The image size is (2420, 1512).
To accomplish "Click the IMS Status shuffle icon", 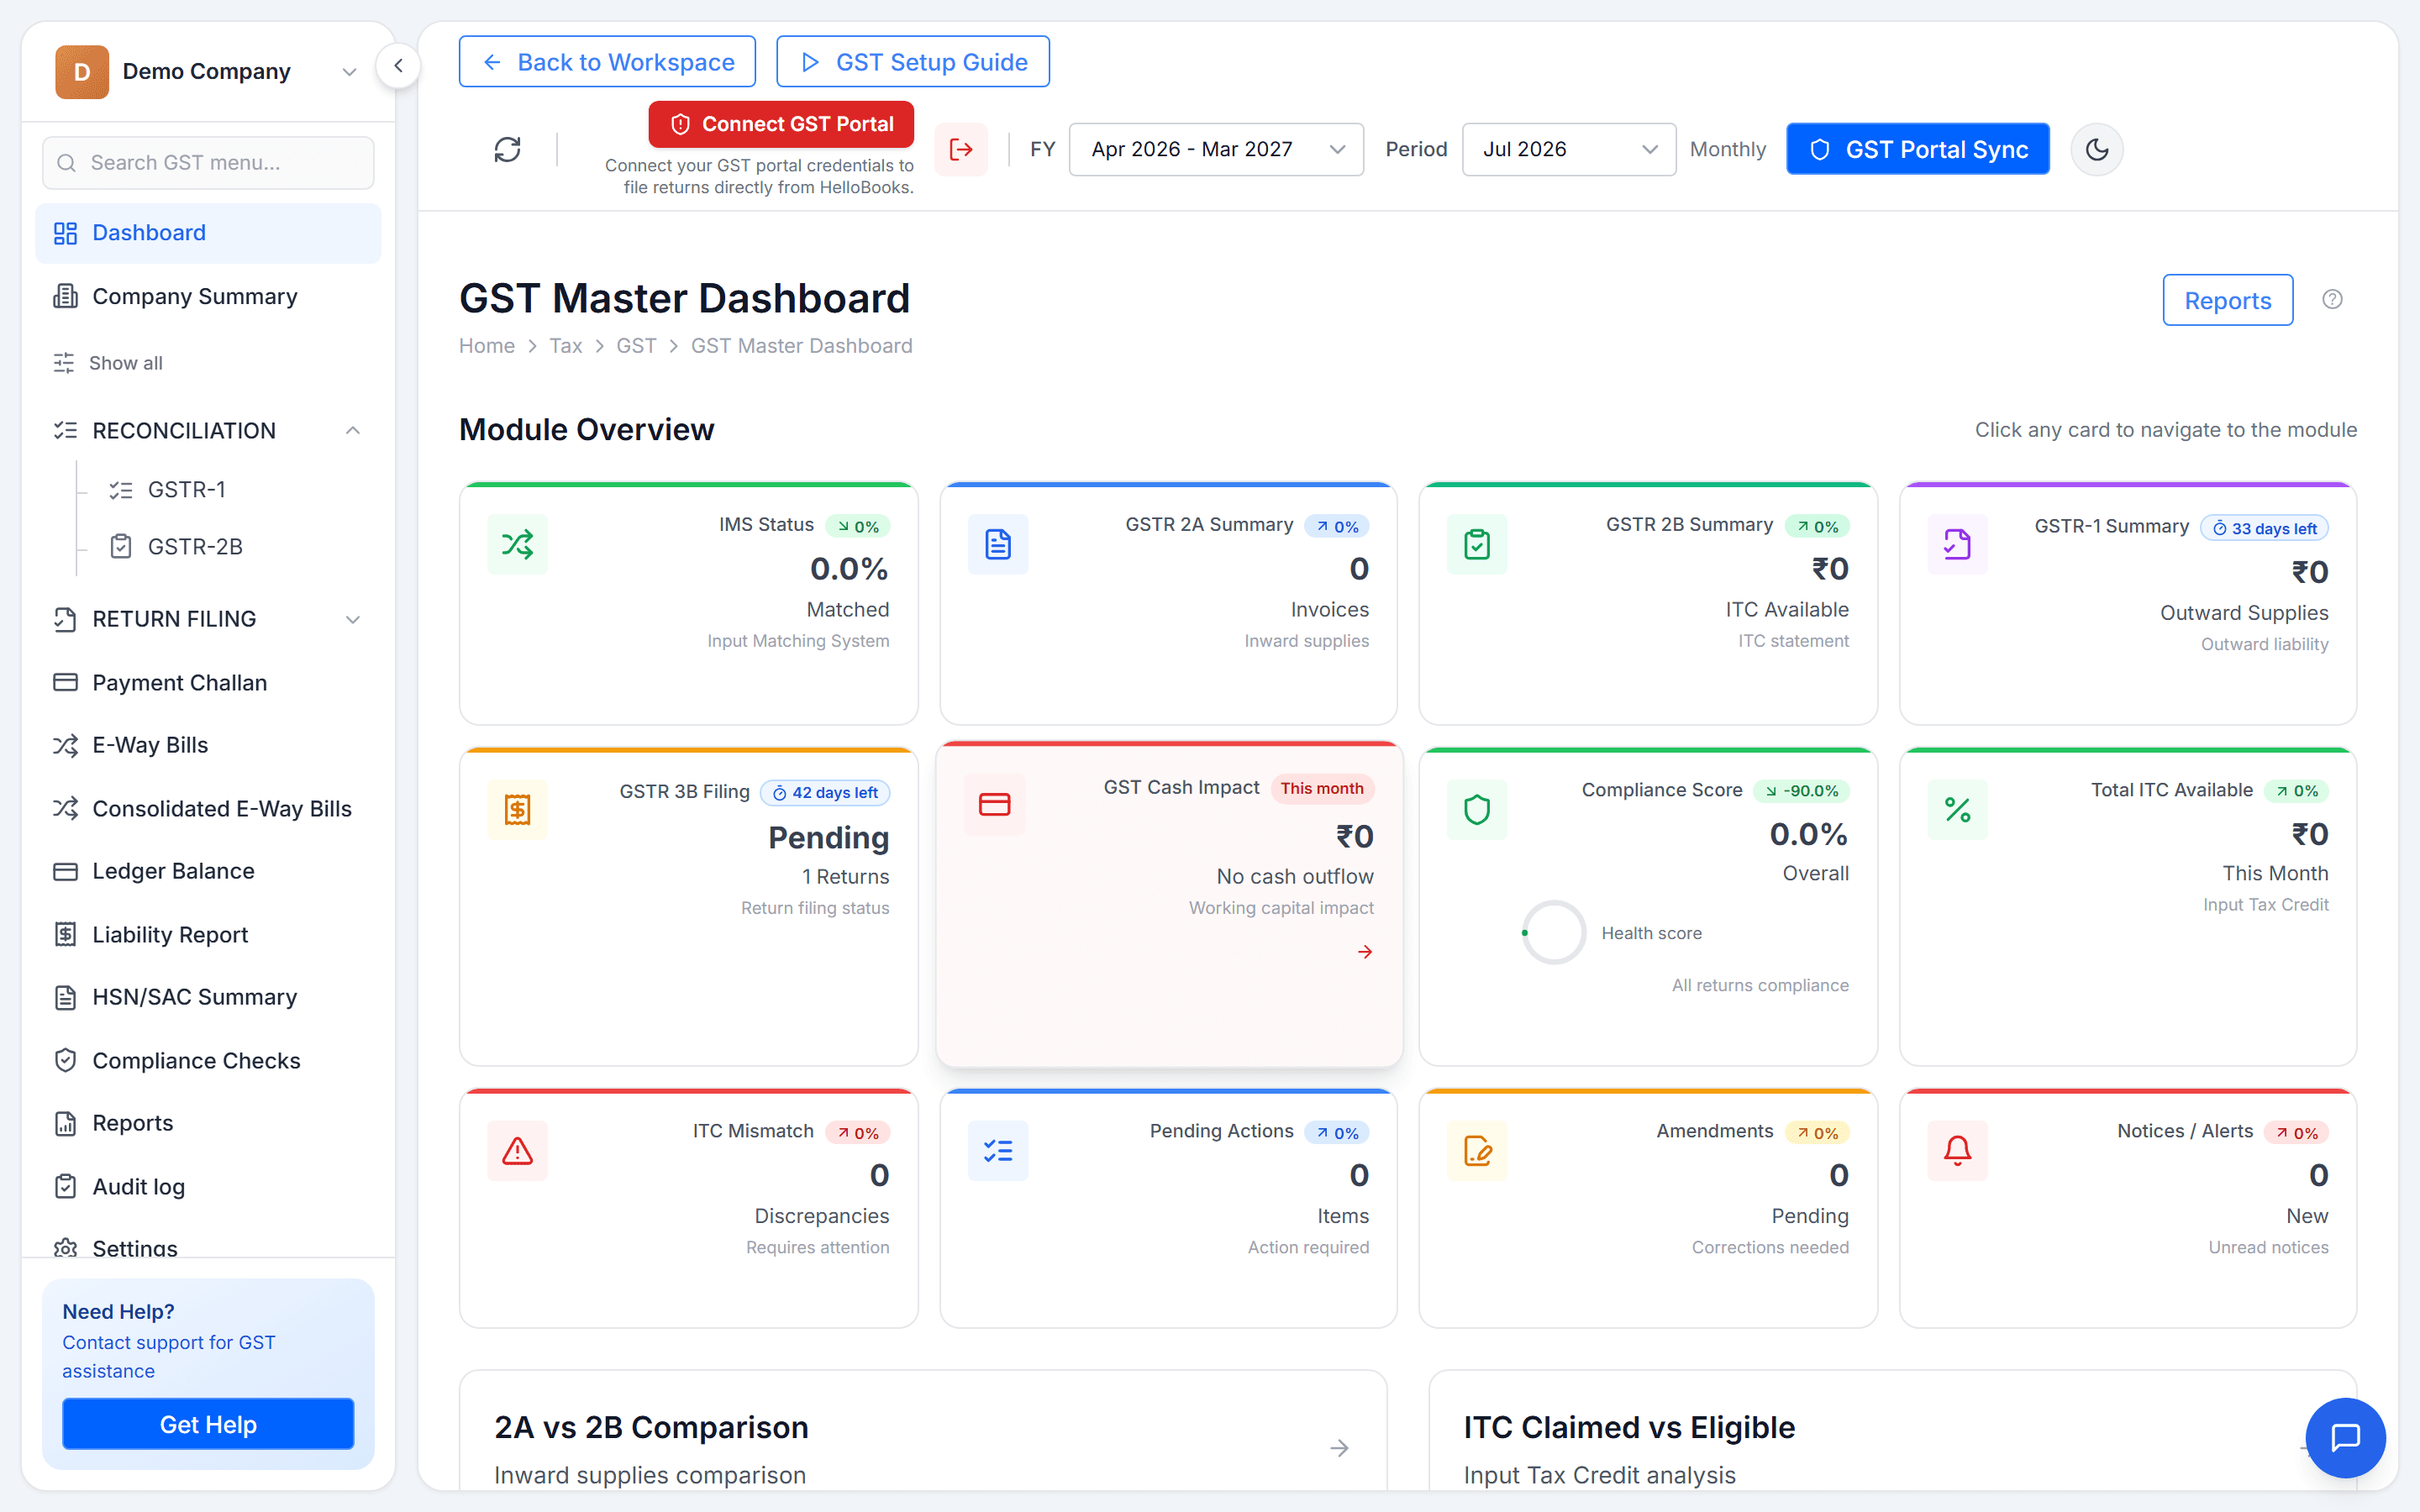I will (517, 545).
